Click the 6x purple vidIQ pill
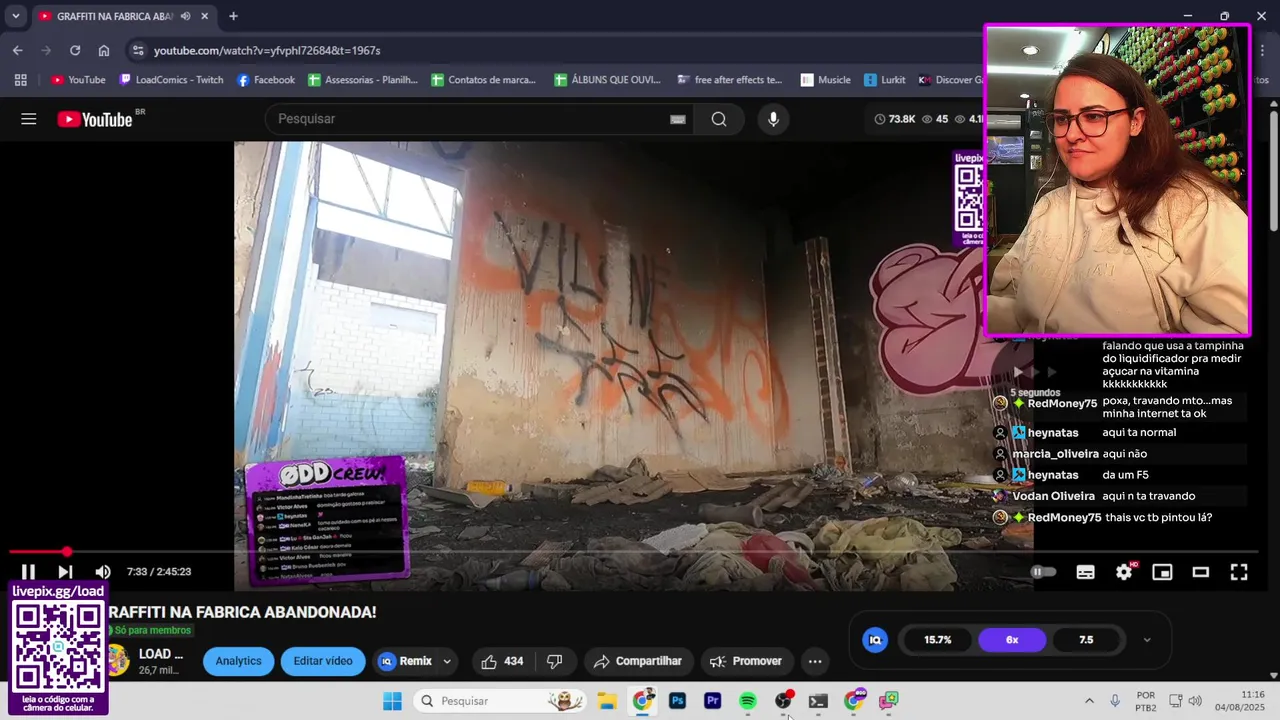The width and height of the screenshot is (1280, 720). [1012, 640]
